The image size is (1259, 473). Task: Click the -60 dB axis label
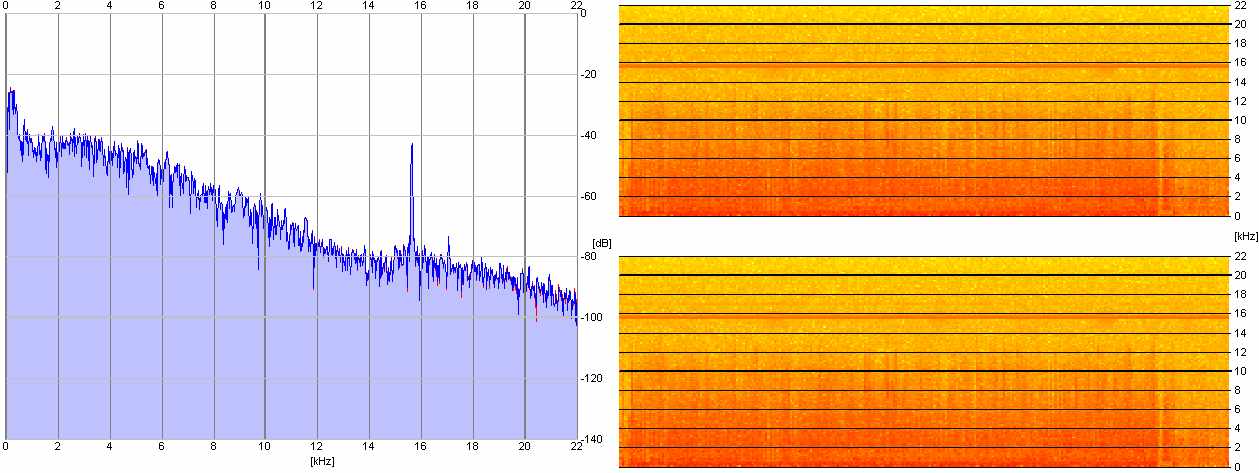(590, 197)
